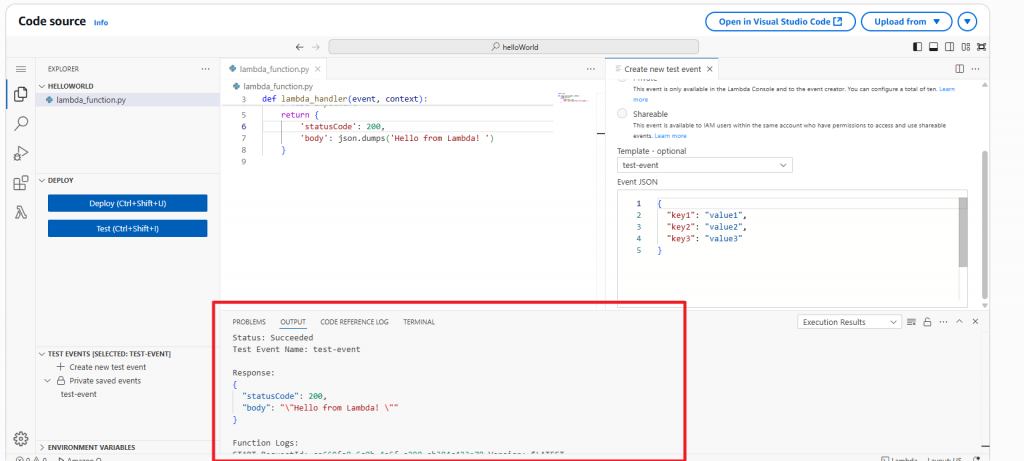Open the Execution Results output channel dropdown
This screenshot has width=1024, height=461.
850,322
